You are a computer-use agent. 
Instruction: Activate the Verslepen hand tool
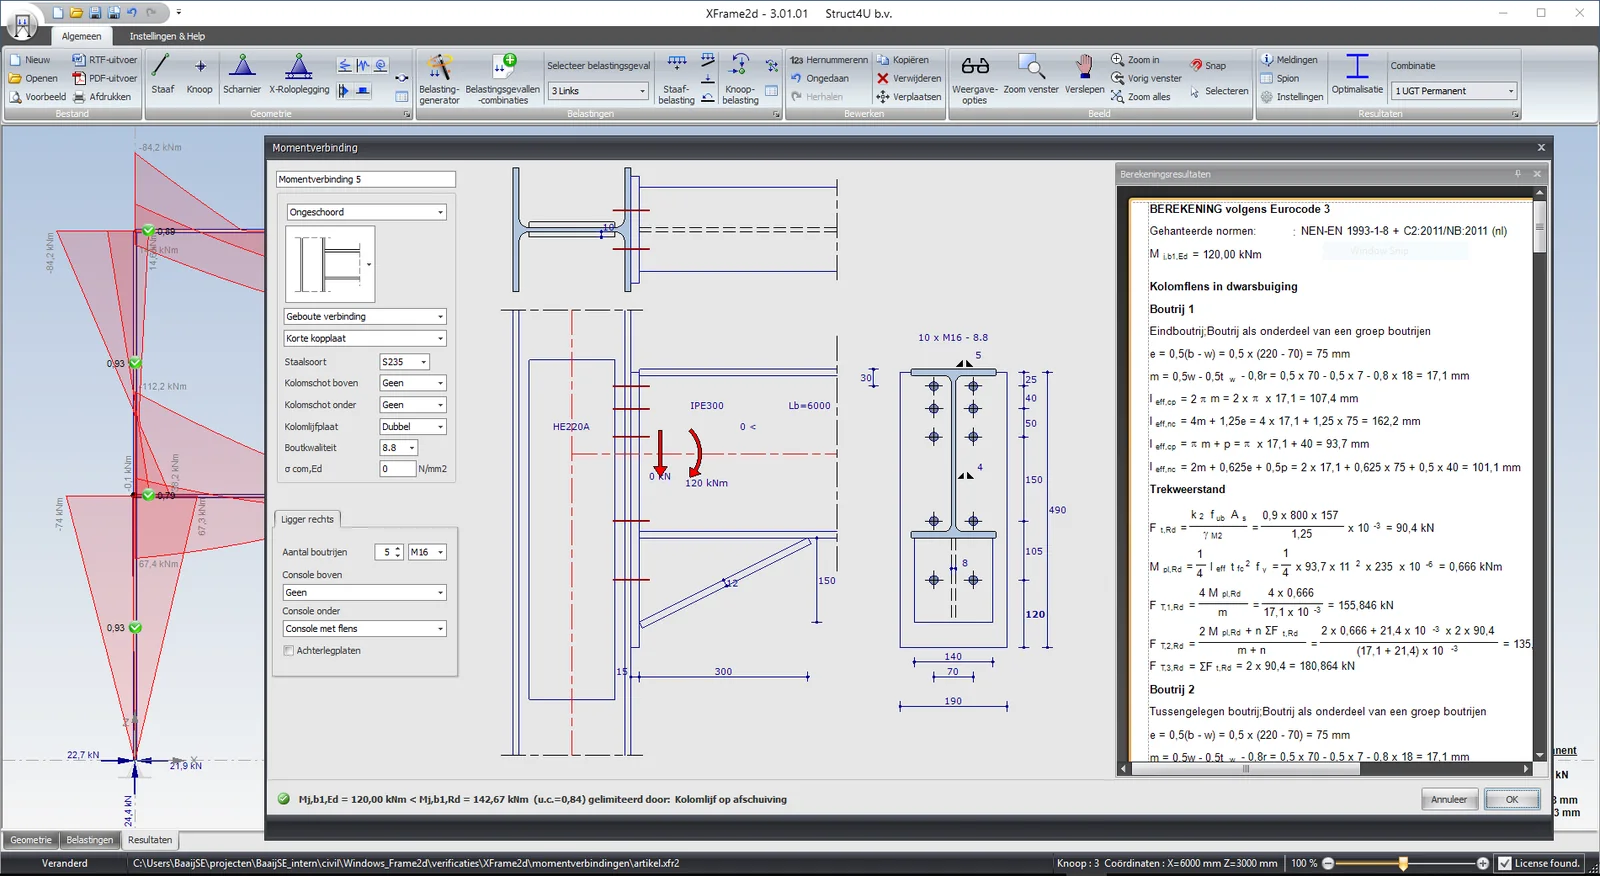click(1085, 76)
